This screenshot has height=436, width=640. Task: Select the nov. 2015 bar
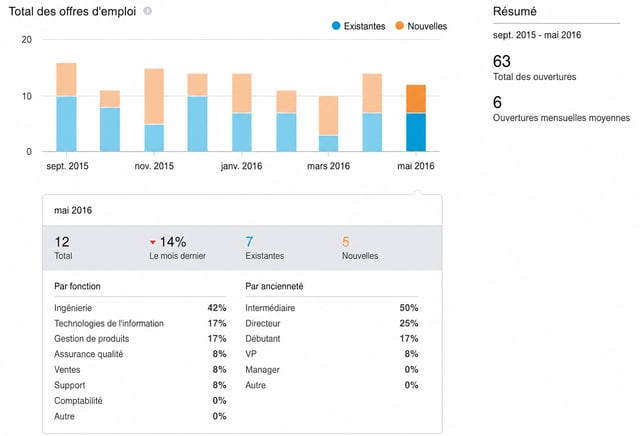[154, 110]
